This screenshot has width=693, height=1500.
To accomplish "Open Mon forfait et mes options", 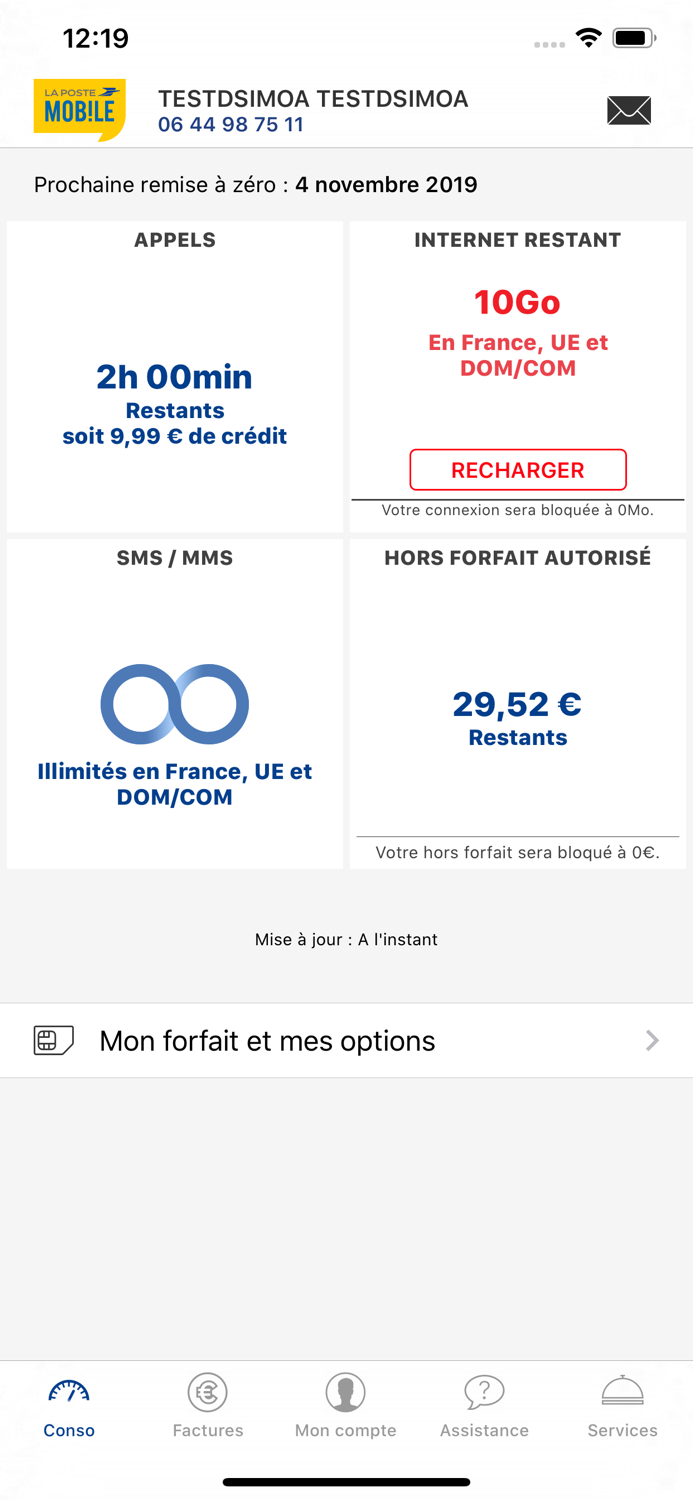I will (266, 1040).
